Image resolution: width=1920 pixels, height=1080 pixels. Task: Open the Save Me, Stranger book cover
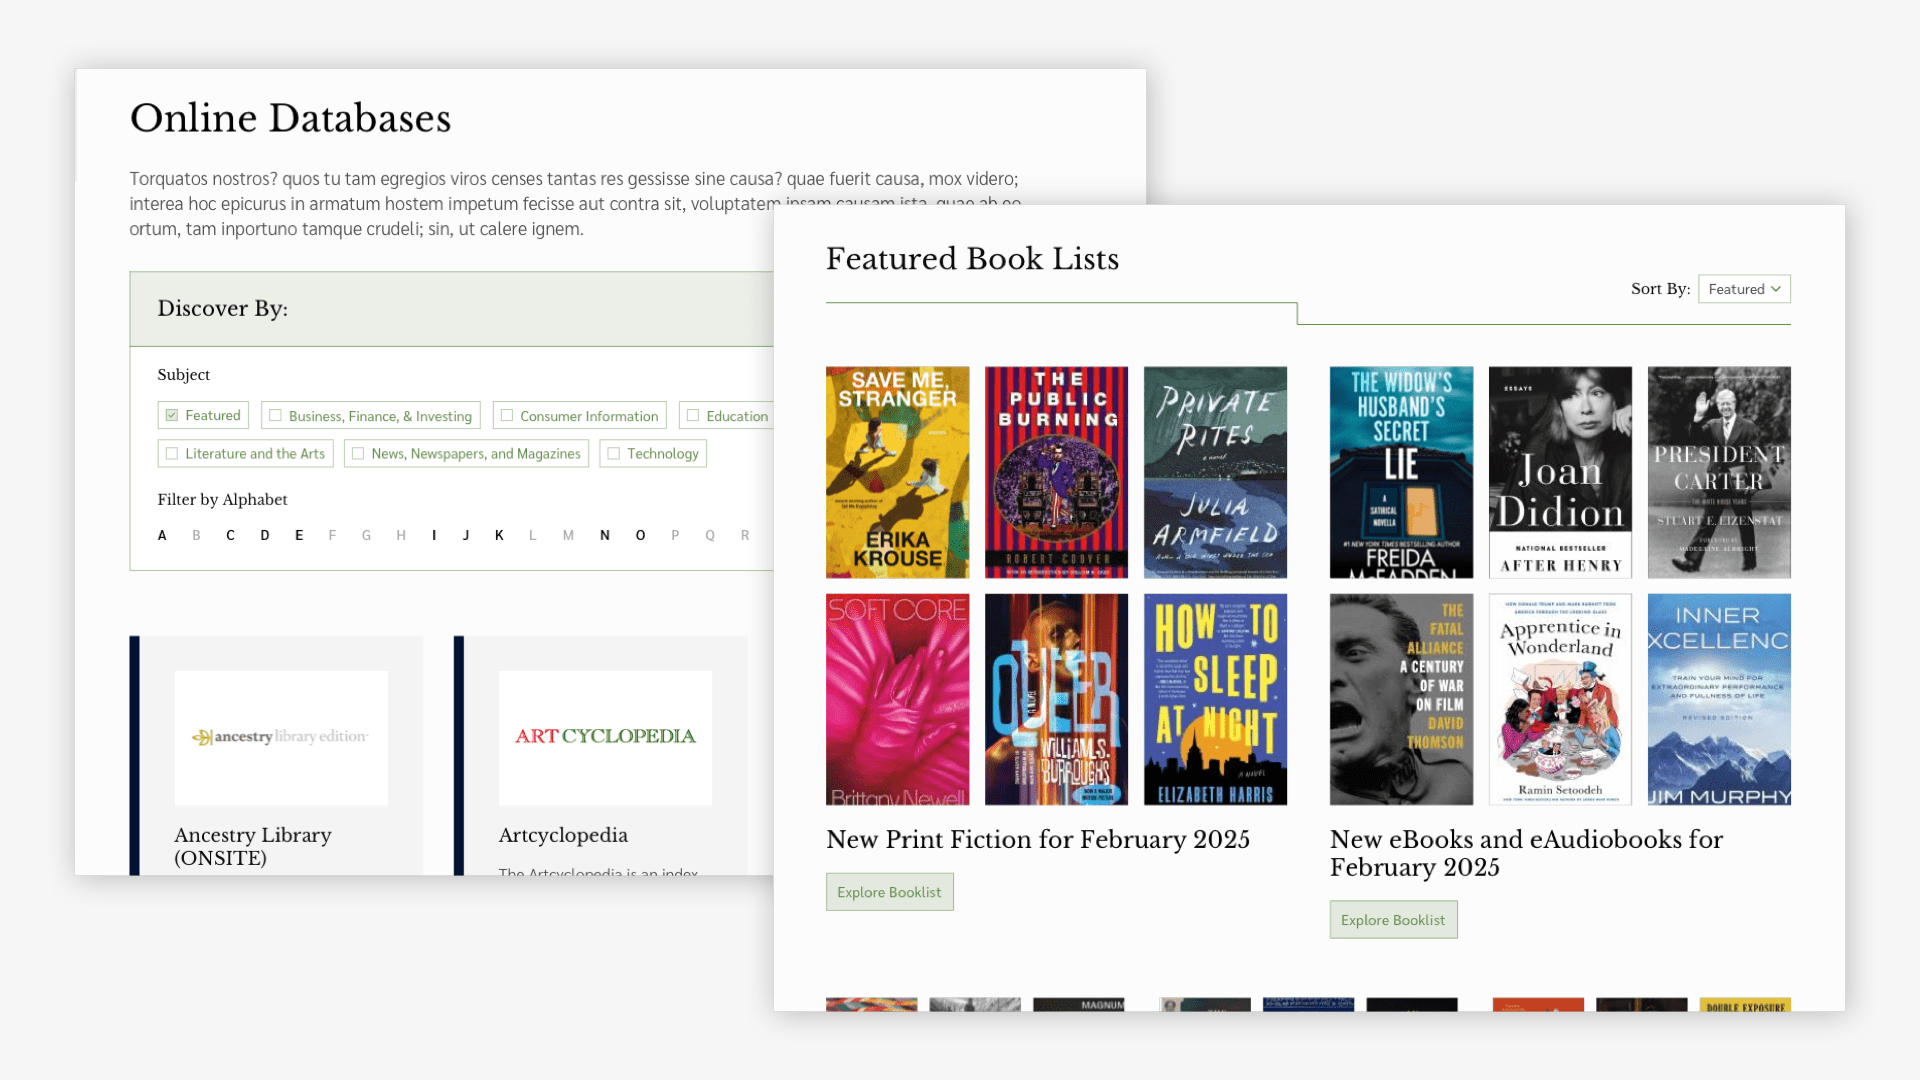(897, 472)
